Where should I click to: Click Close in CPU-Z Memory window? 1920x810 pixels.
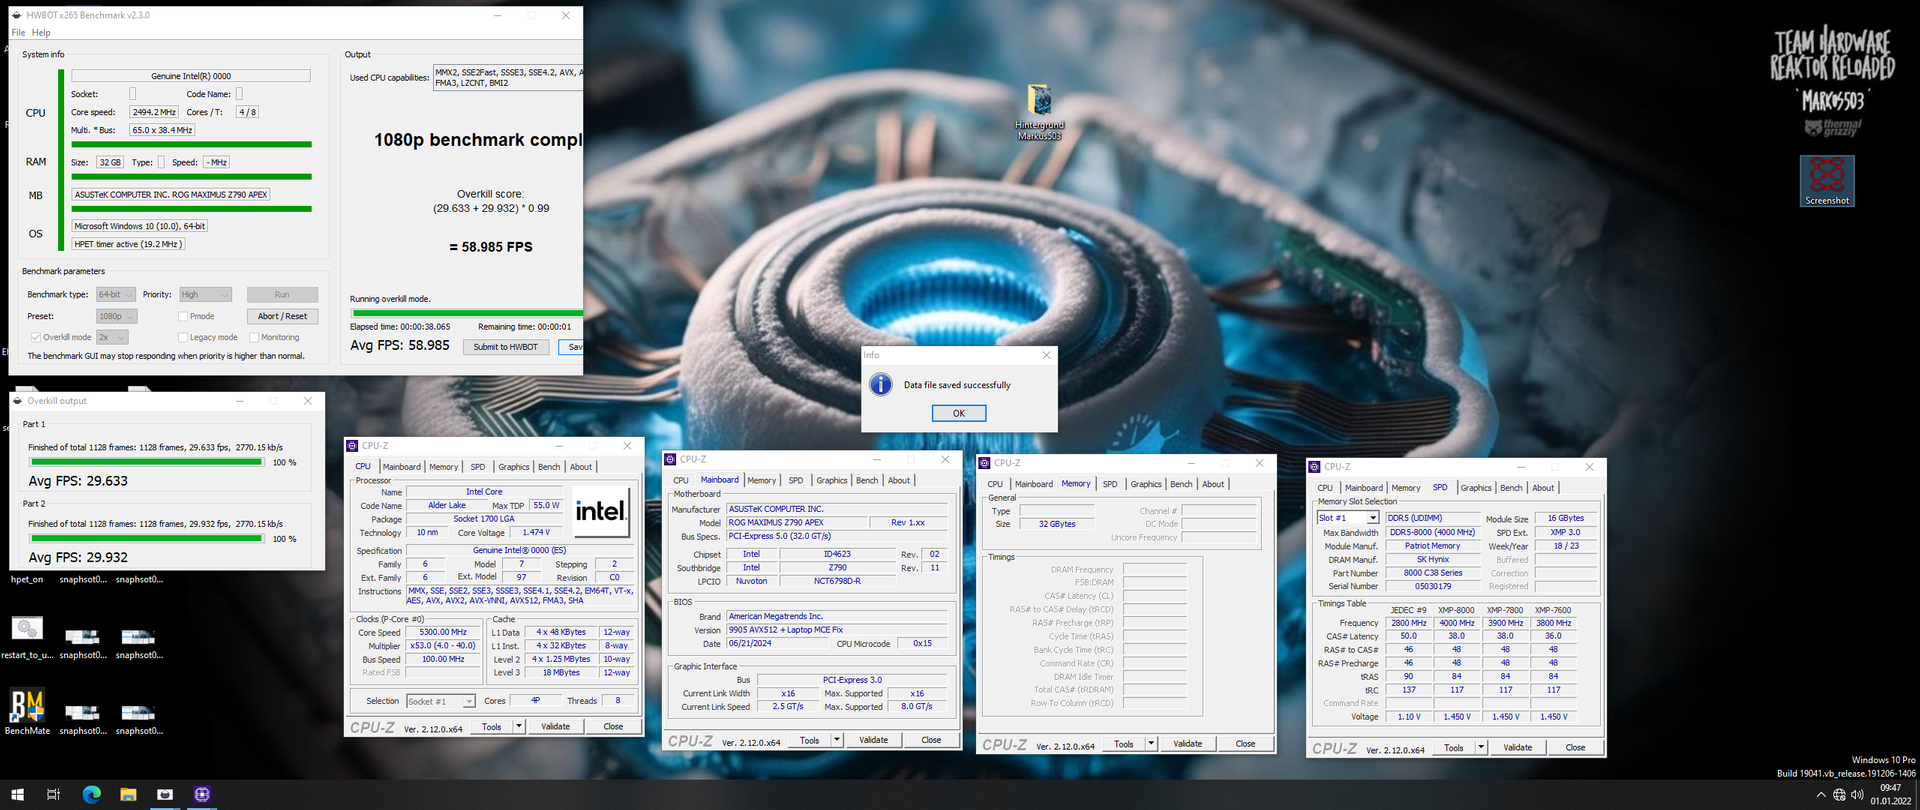[x=1245, y=744]
